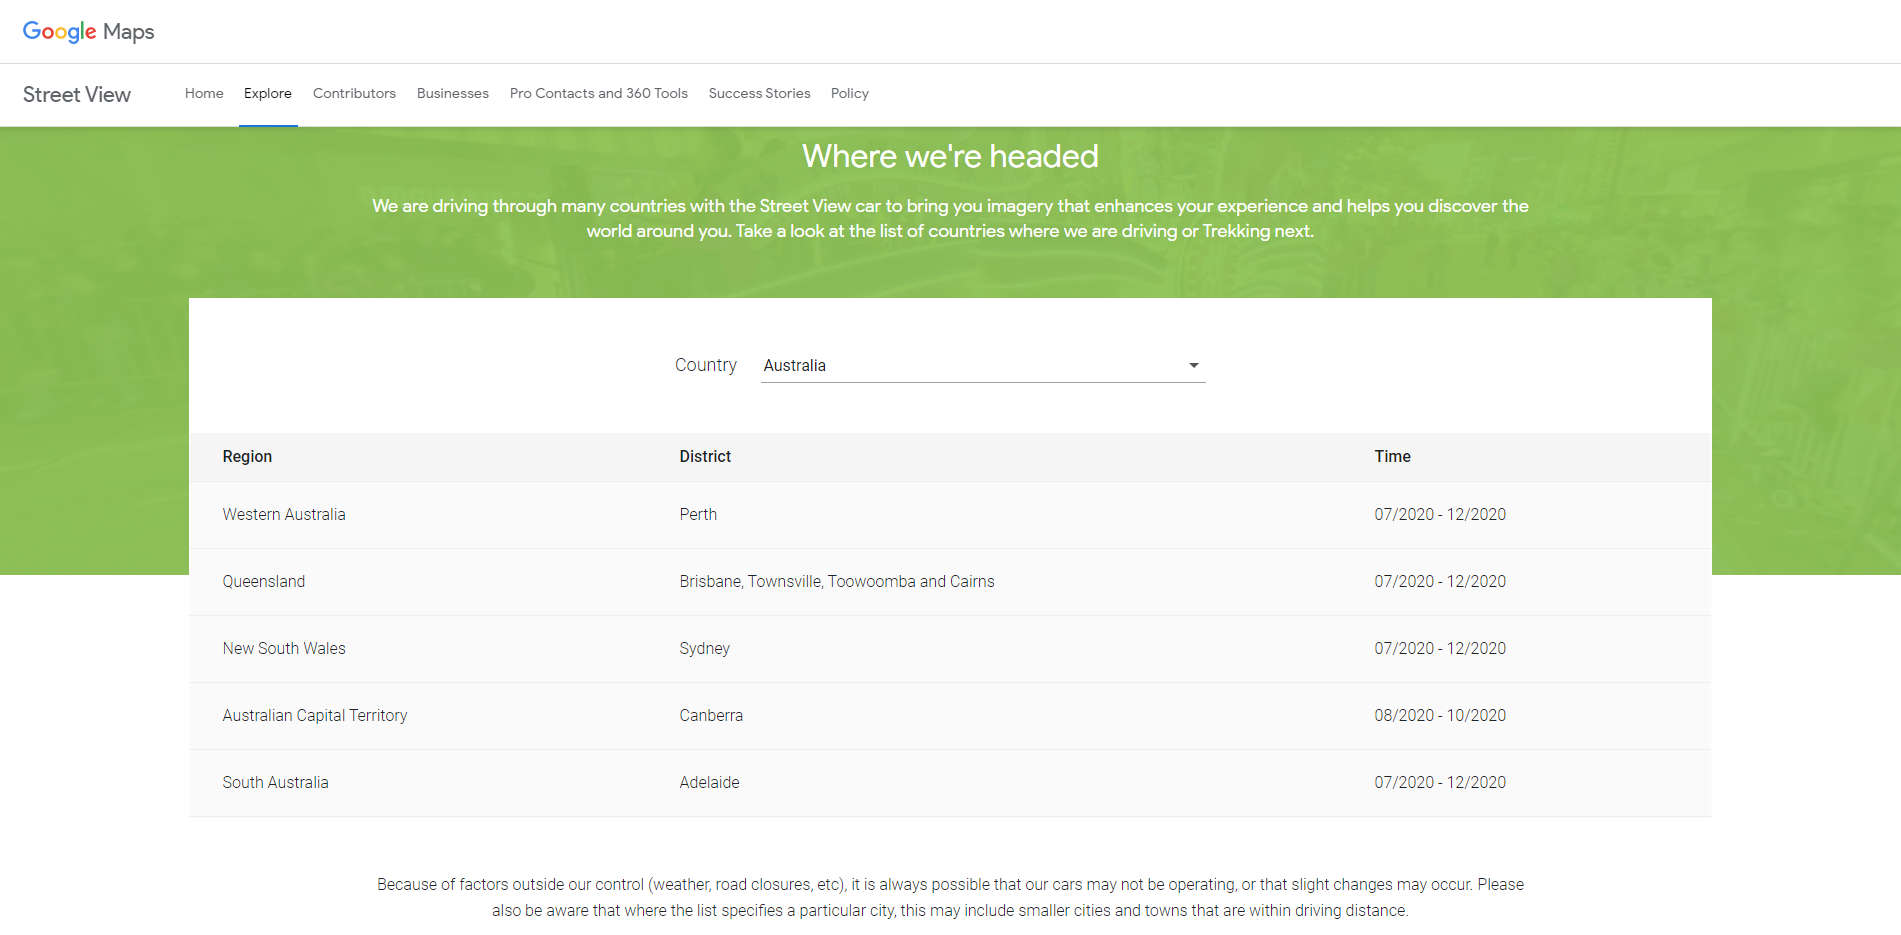Click the Country label
The width and height of the screenshot is (1901, 935).
706,365
